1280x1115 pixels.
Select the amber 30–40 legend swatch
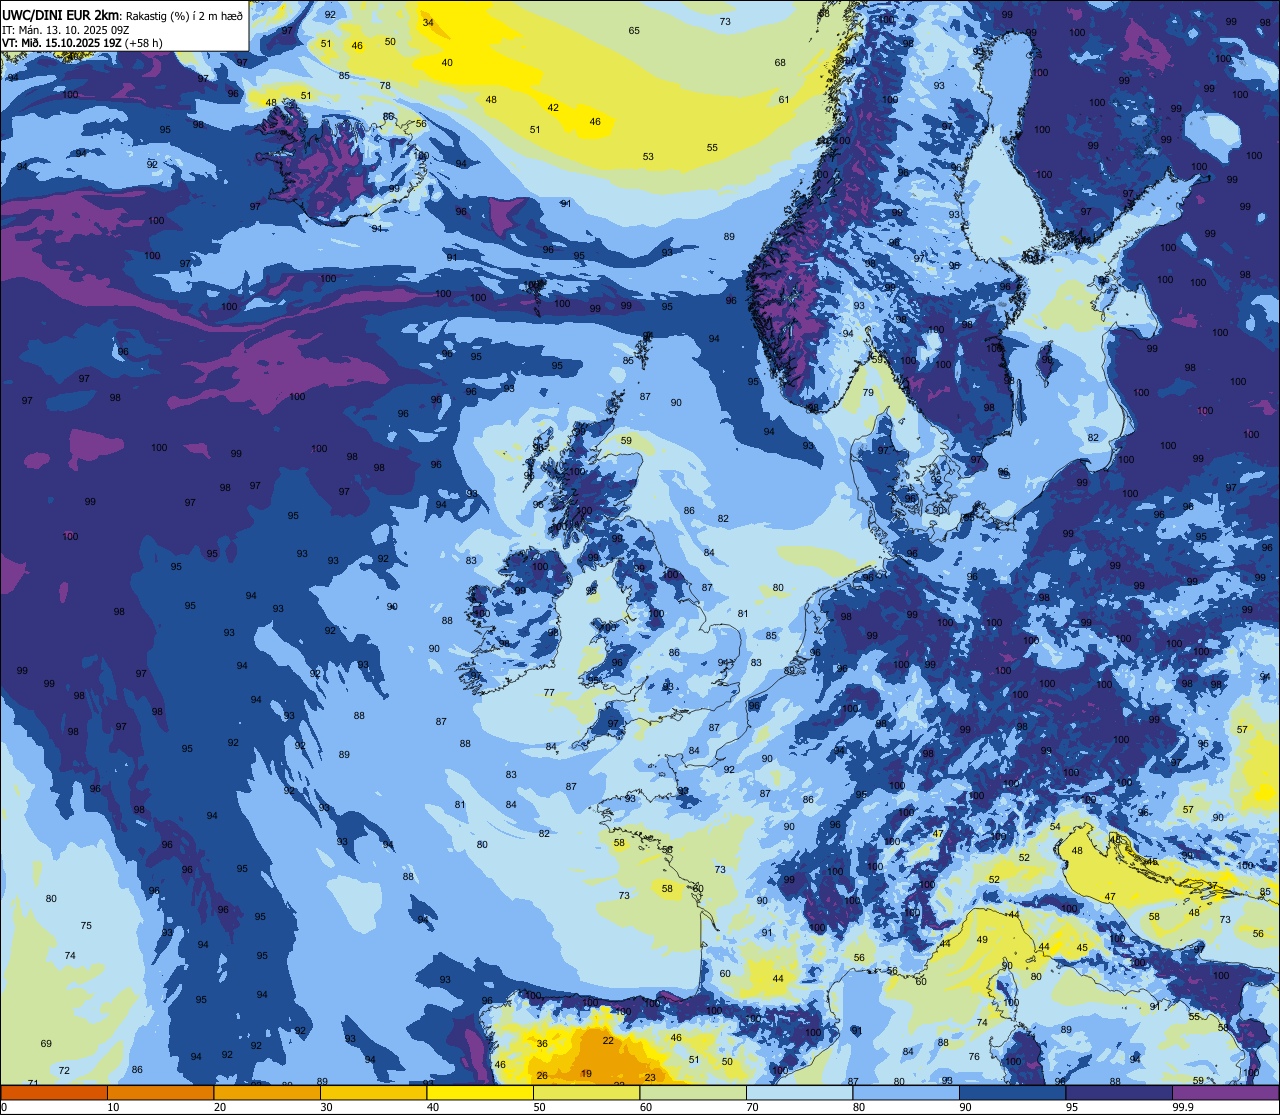(x=373, y=1092)
